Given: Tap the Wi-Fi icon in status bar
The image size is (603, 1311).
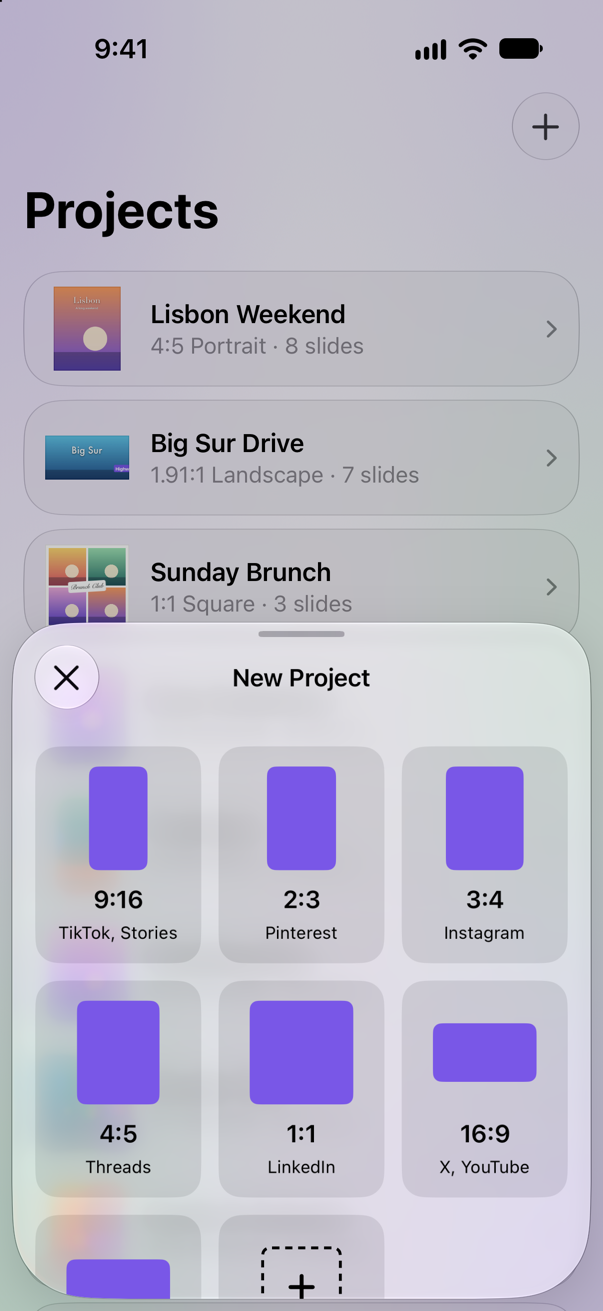Looking at the screenshot, I should pos(472,48).
